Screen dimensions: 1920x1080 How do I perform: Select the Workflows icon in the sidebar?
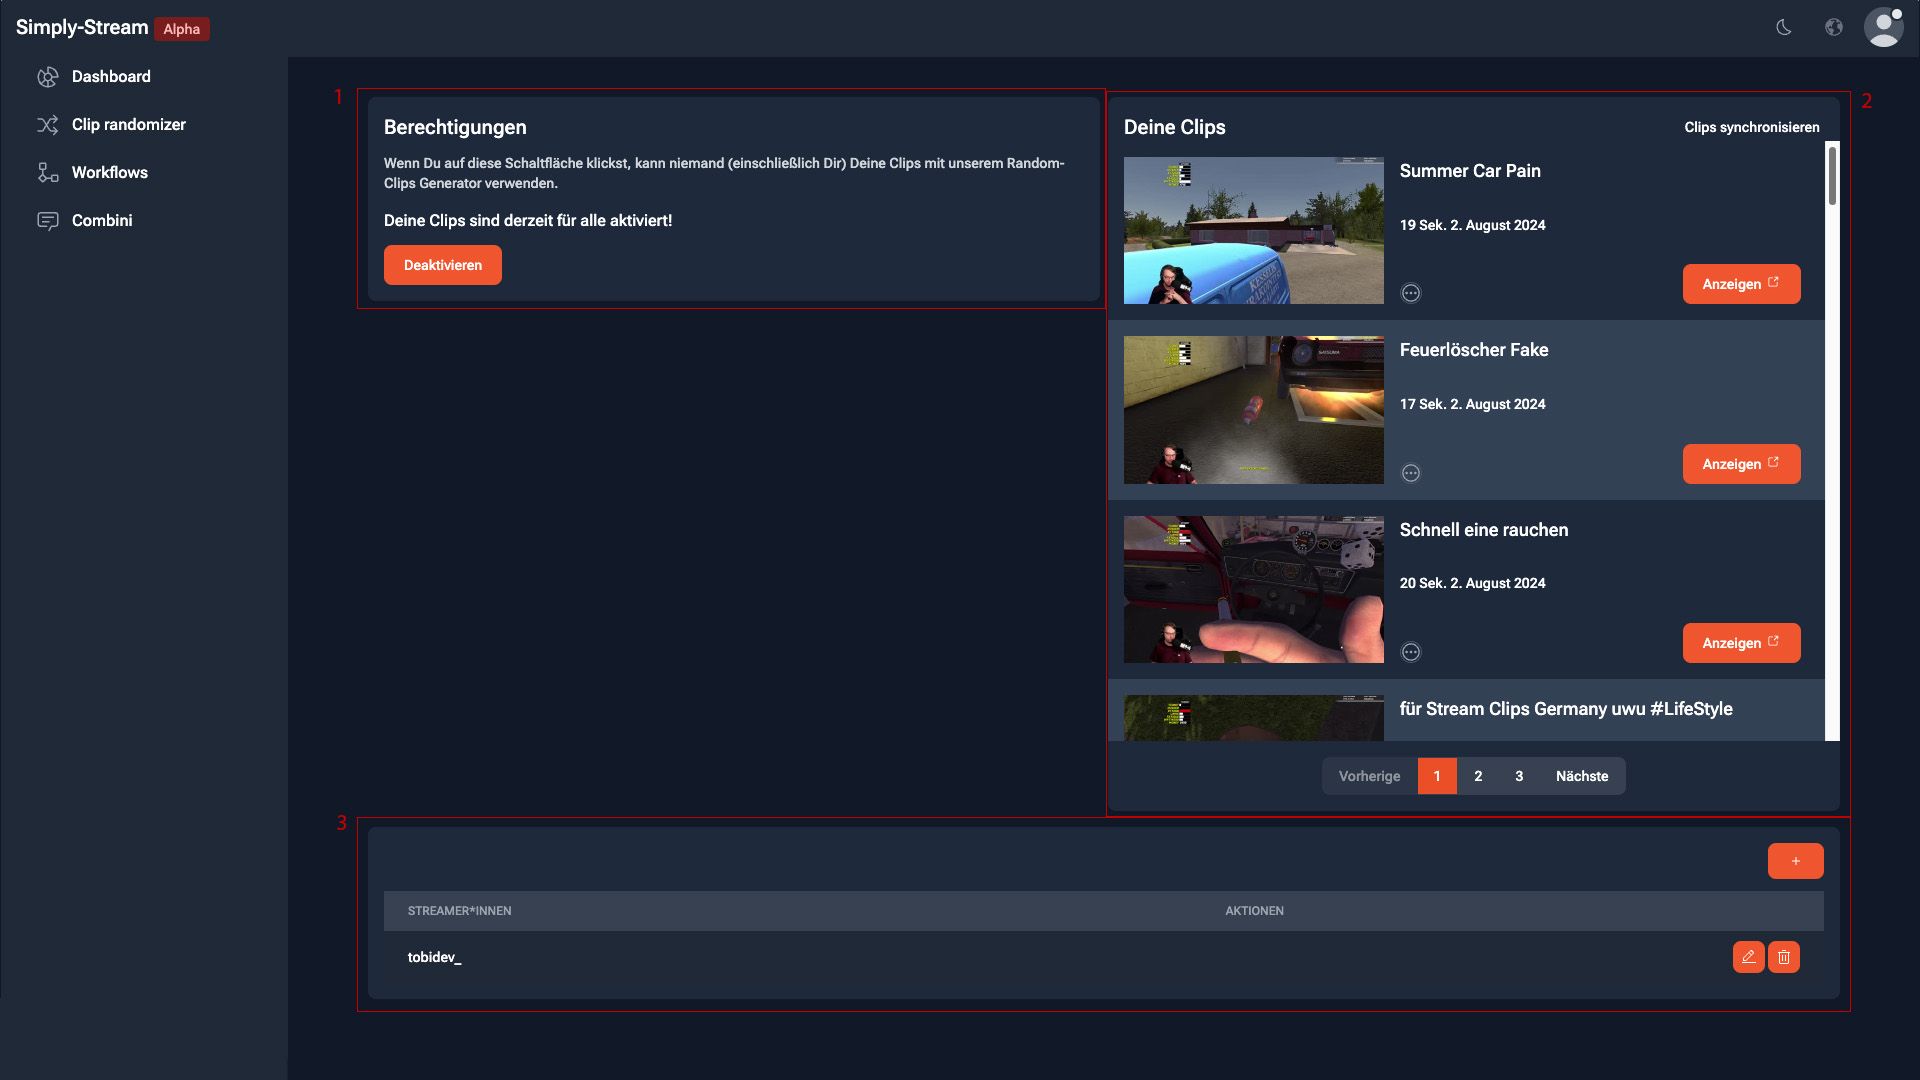(x=47, y=172)
